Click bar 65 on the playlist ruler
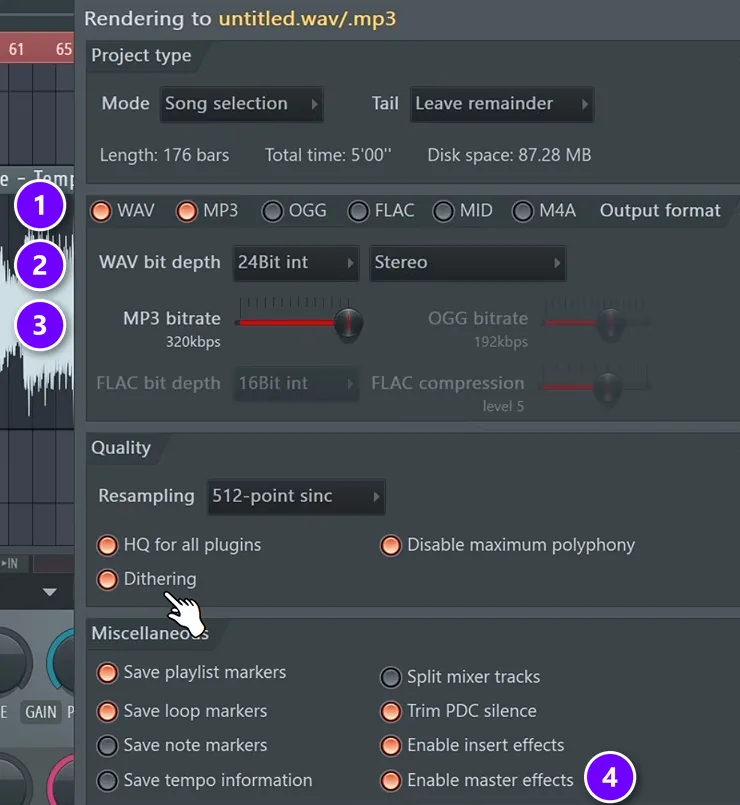 [64, 49]
